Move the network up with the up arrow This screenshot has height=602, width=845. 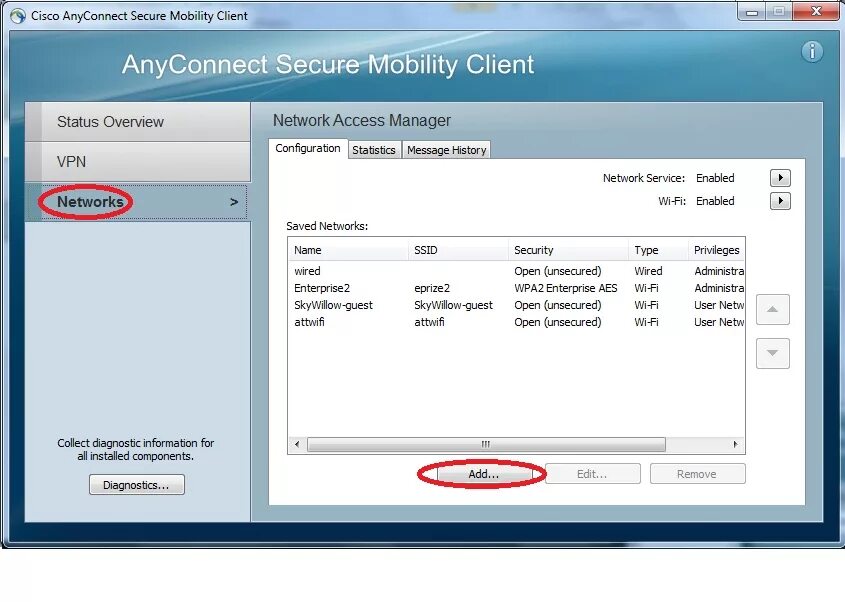click(x=772, y=309)
